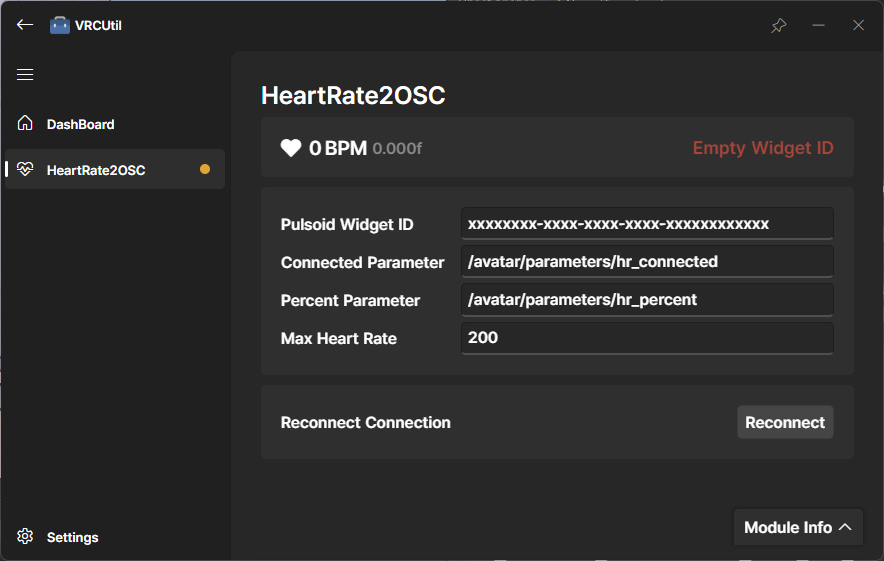Image resolution: width=884 pixels, height=561 pixels.
Task: Click the Max Heart Rate field
Action: click(x=647, y=338)
